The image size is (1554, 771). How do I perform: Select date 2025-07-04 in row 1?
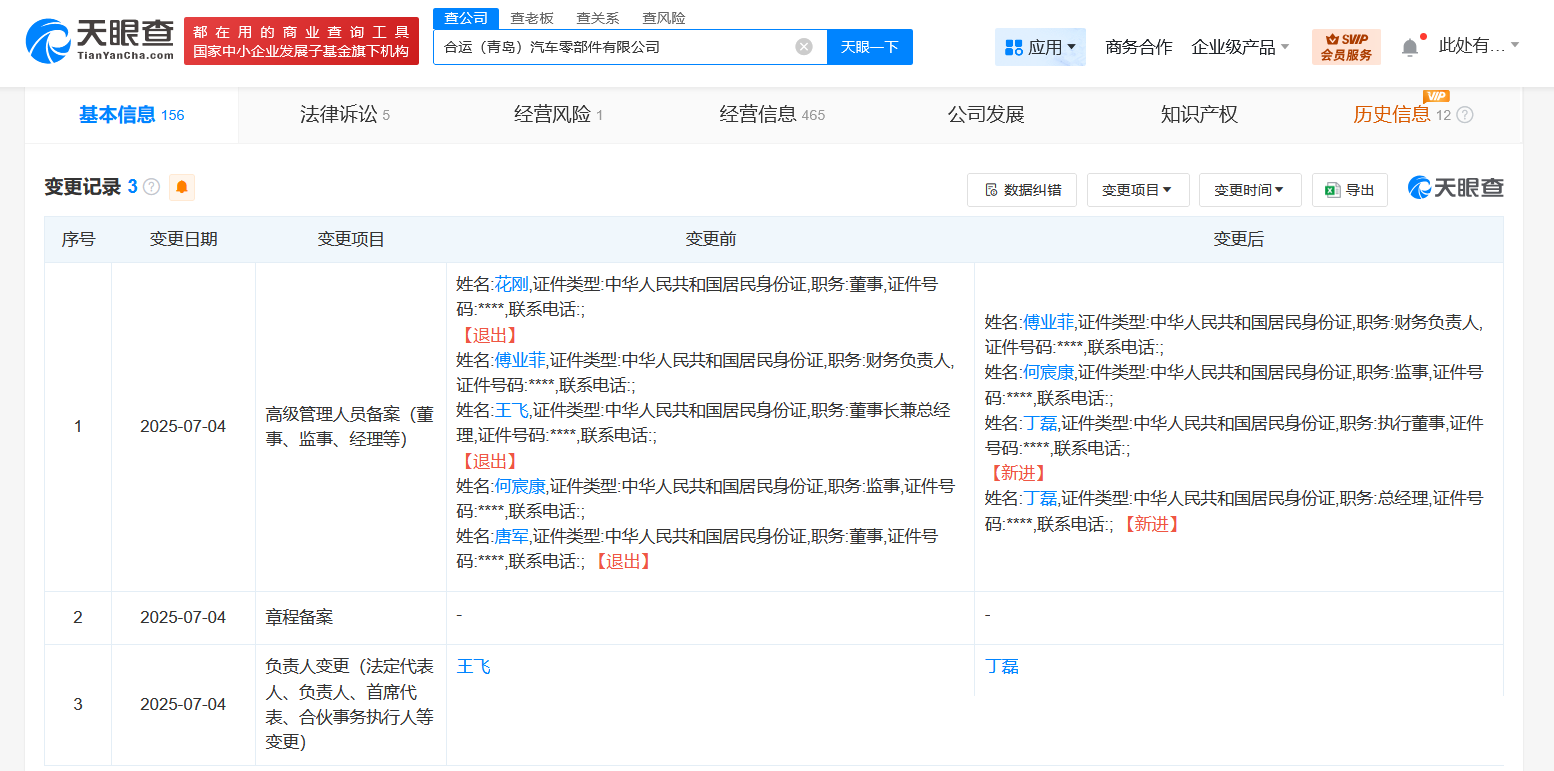[x=183, y=427]
